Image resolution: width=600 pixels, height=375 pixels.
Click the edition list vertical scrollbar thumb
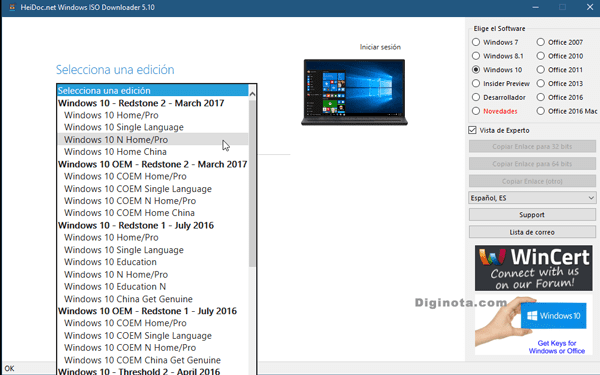pyautogui.click(x=252, y=183)
